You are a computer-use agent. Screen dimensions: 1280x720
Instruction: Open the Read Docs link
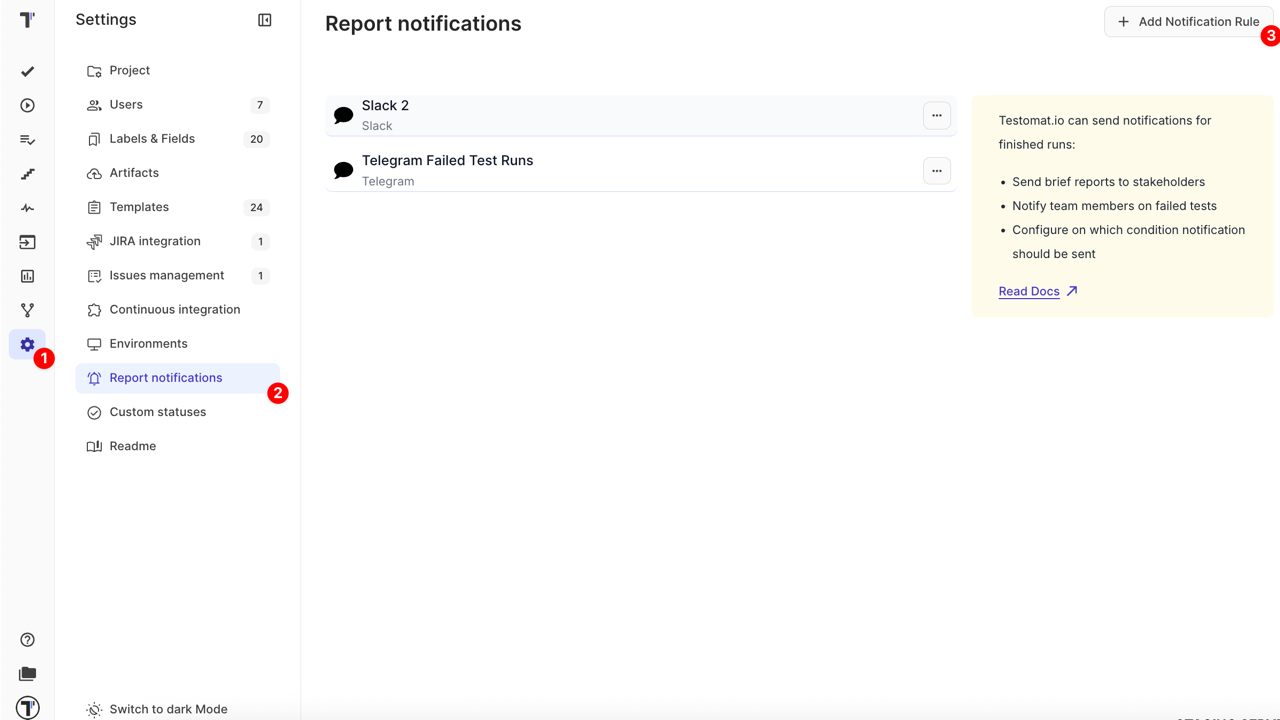pos(1029,291)
